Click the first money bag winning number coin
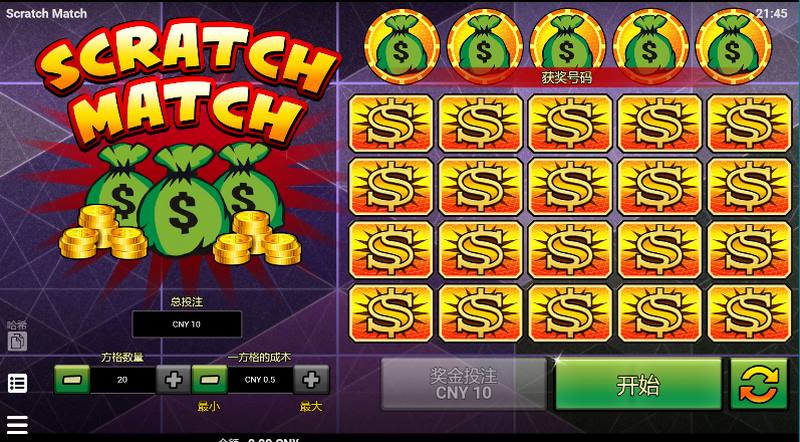 pyautogui.click(x=402, y=46)
